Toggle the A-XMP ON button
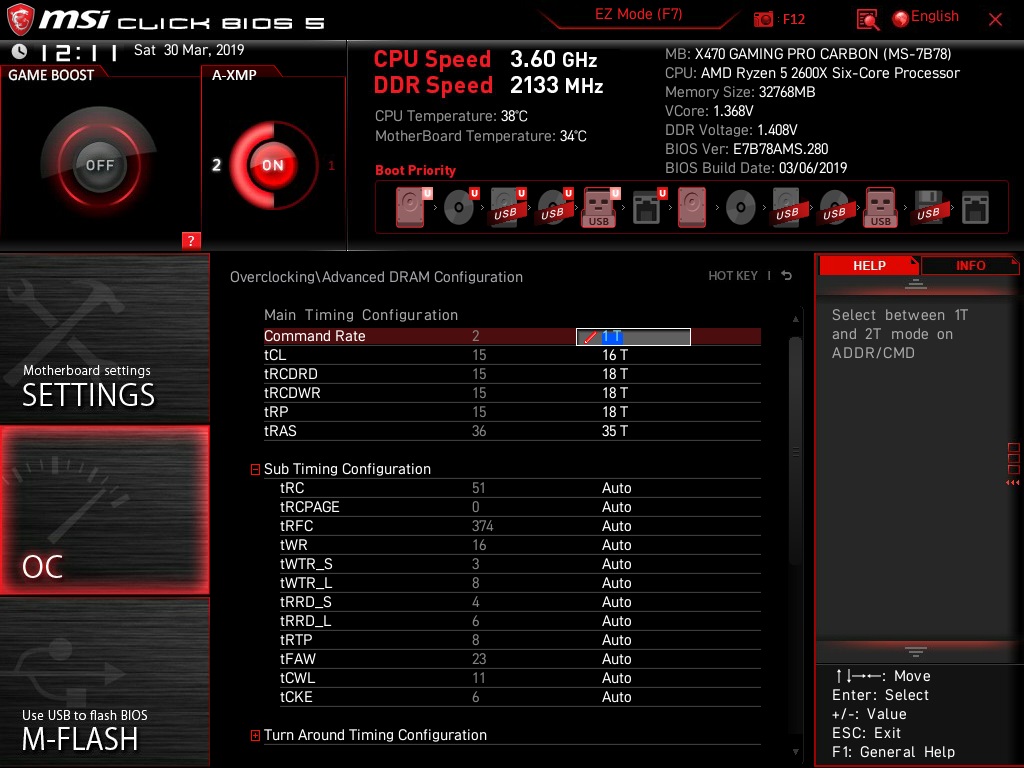This screenshot has width=1024, height=768. pos(273,165)
